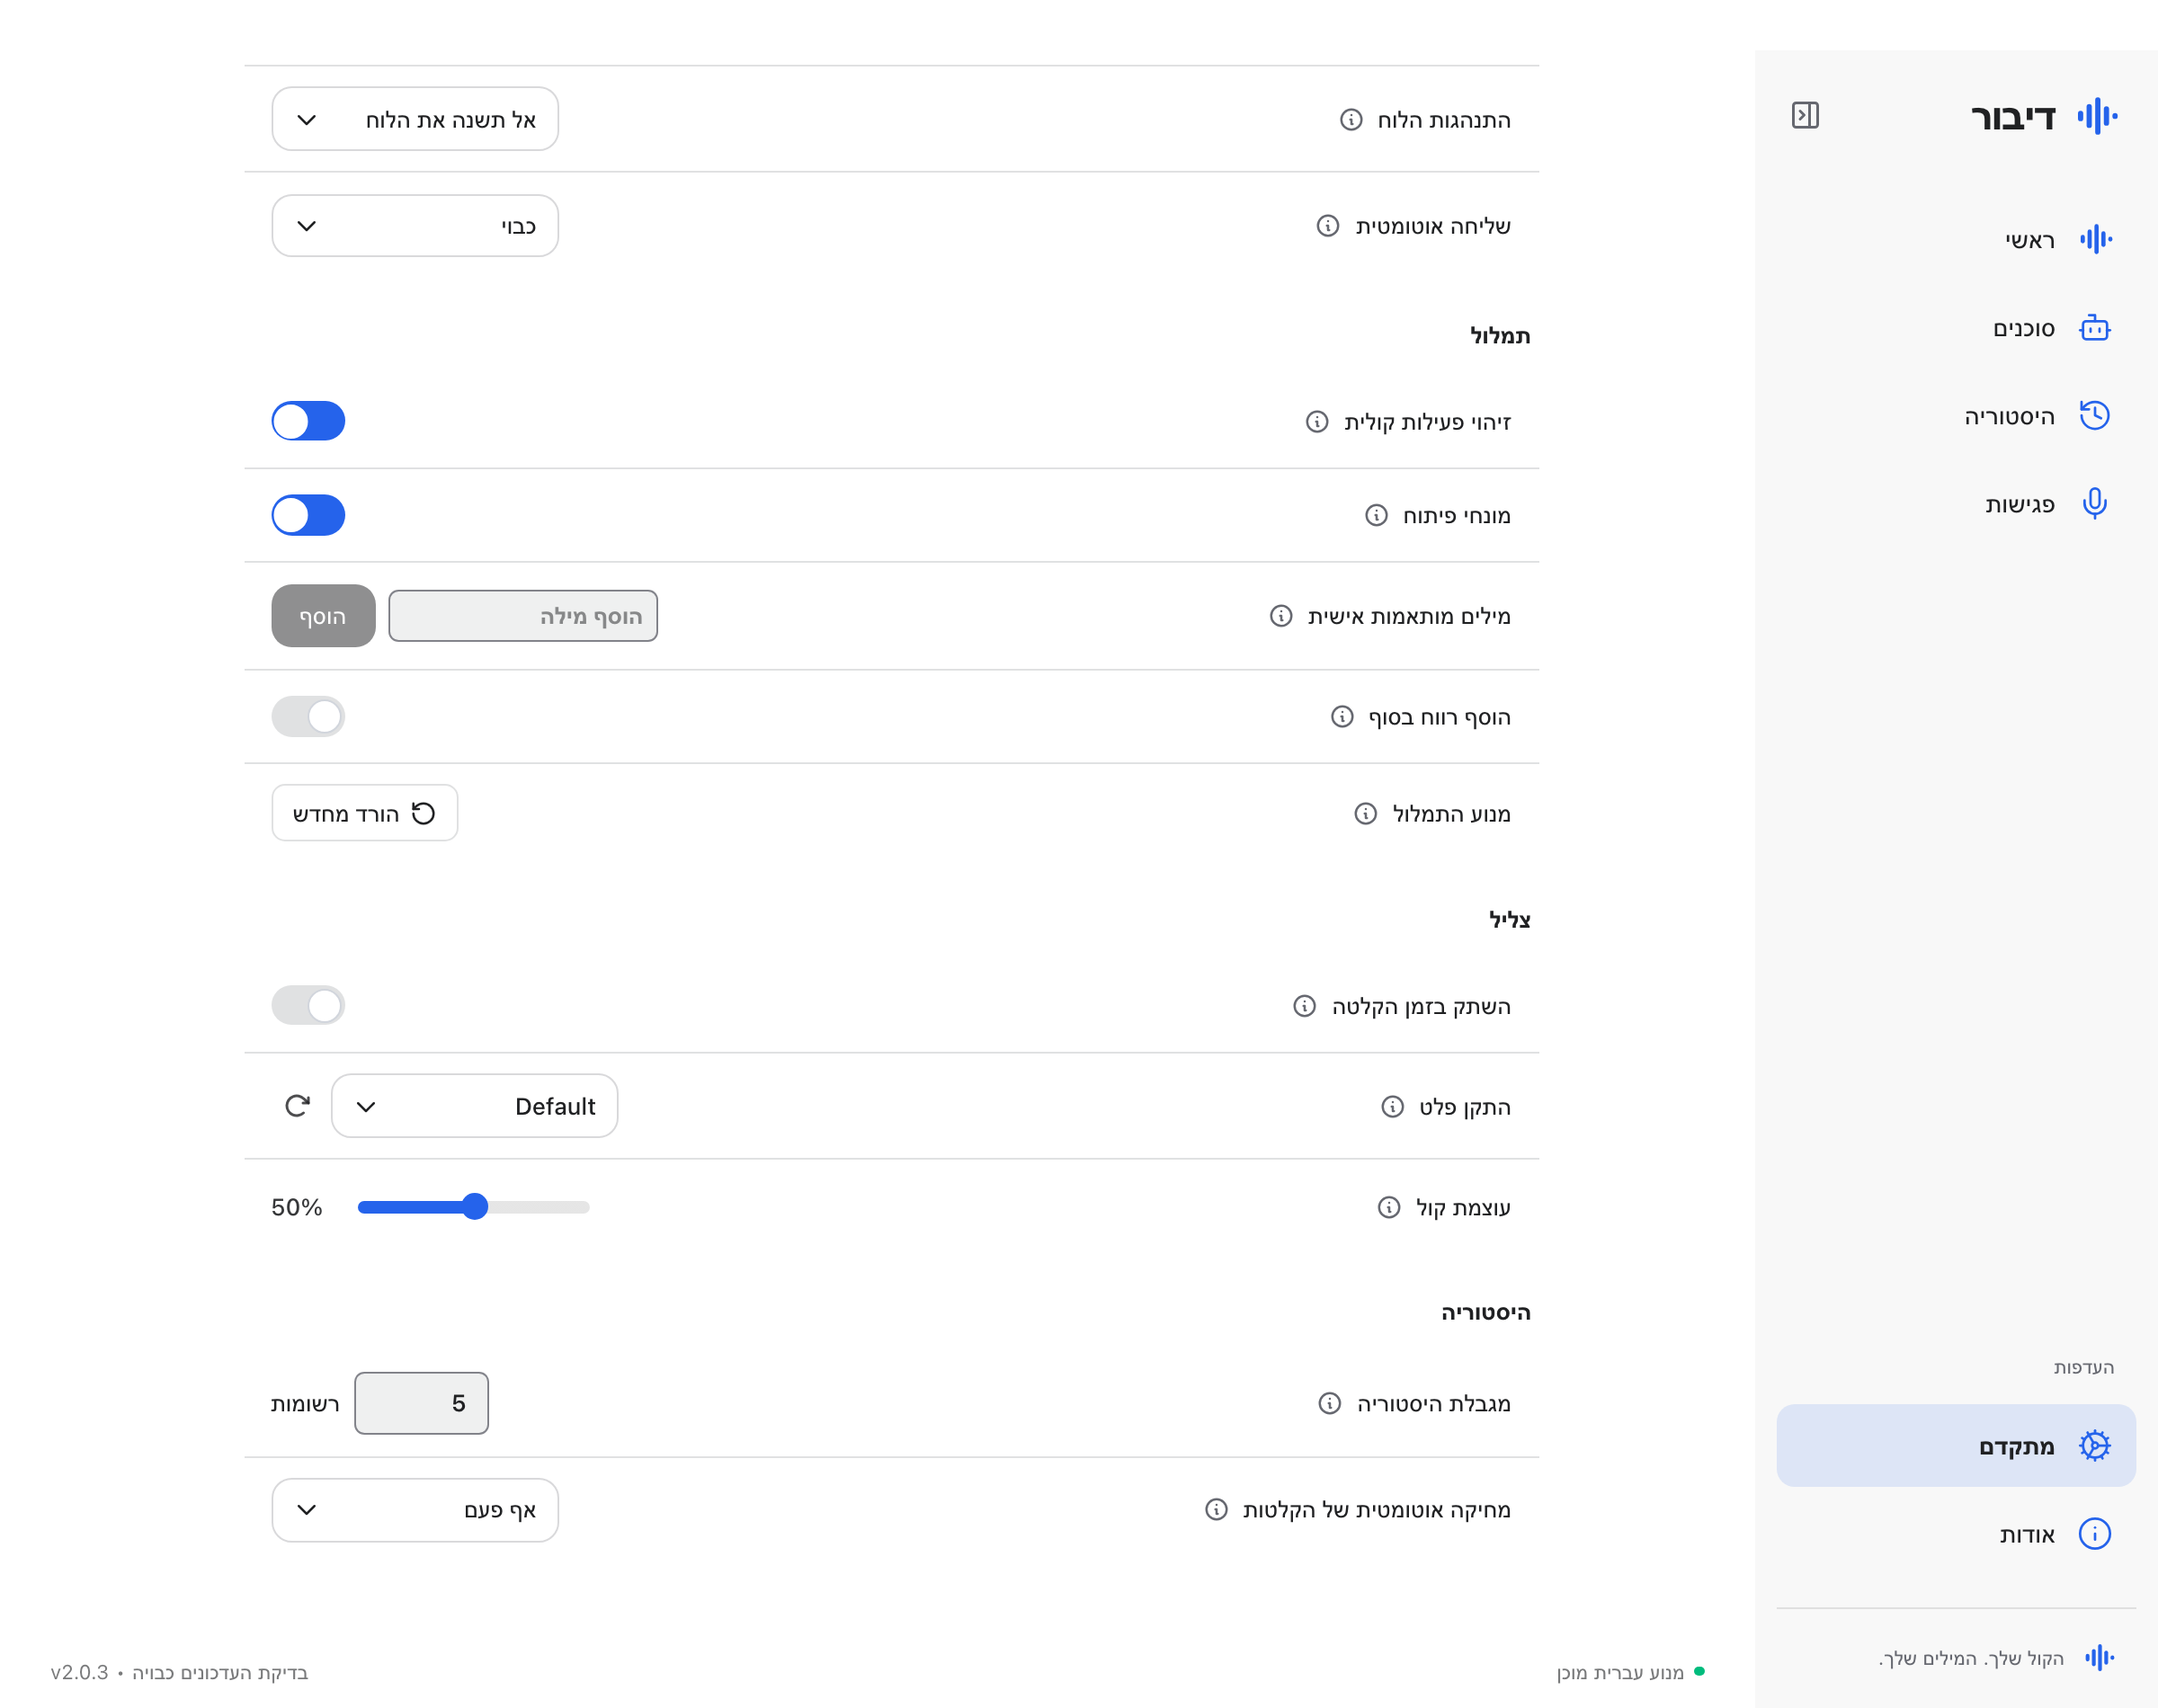Show info for התקן פלט
Viewport: 2158px width, 1708px height.
[1391, 1107]
